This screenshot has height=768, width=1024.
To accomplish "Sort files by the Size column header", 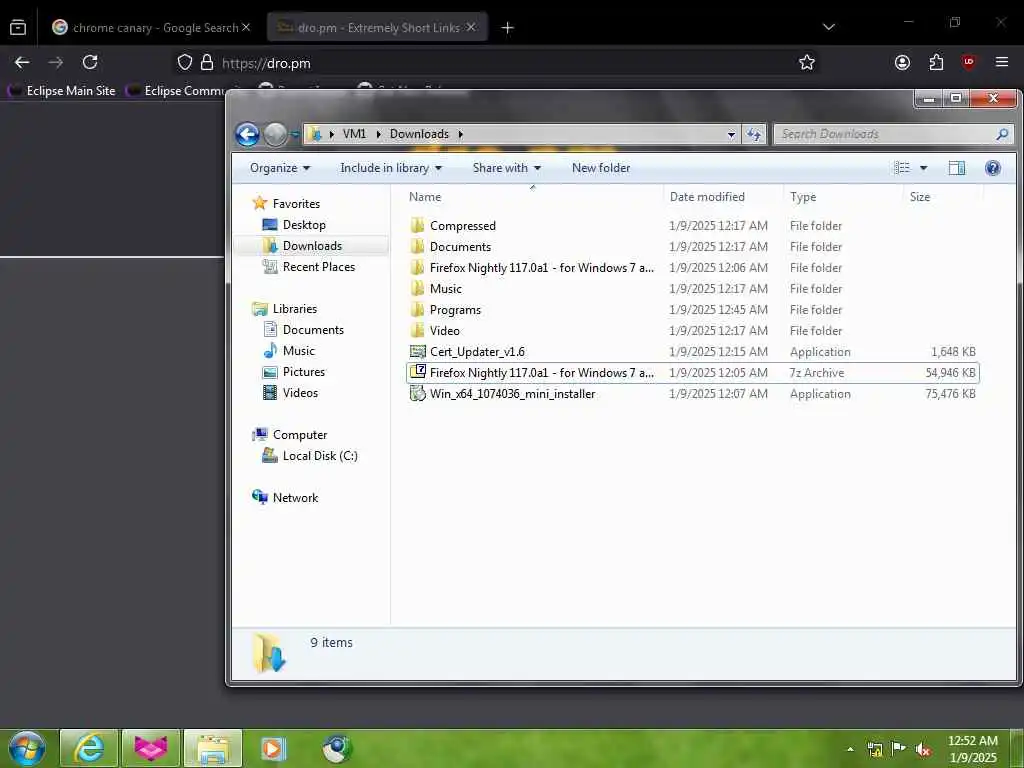I will click(920, 197).
